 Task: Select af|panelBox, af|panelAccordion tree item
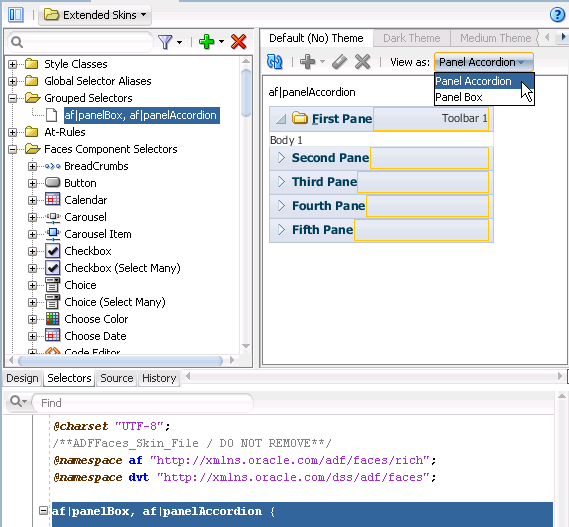coord(142,115)
